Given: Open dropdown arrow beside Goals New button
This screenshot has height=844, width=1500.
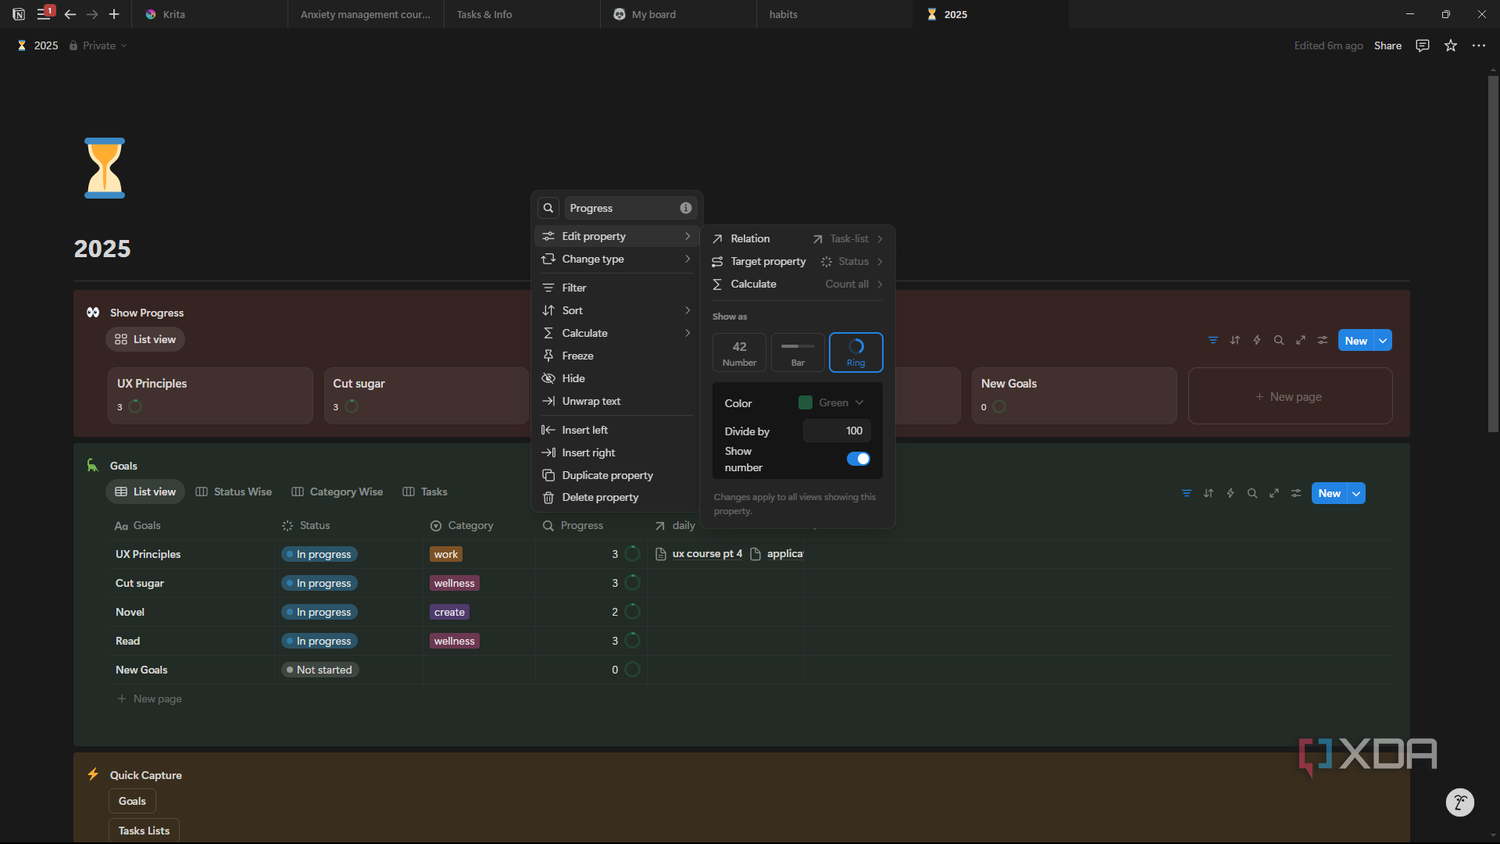Looking at the screenshot, I should point(1357,493).
